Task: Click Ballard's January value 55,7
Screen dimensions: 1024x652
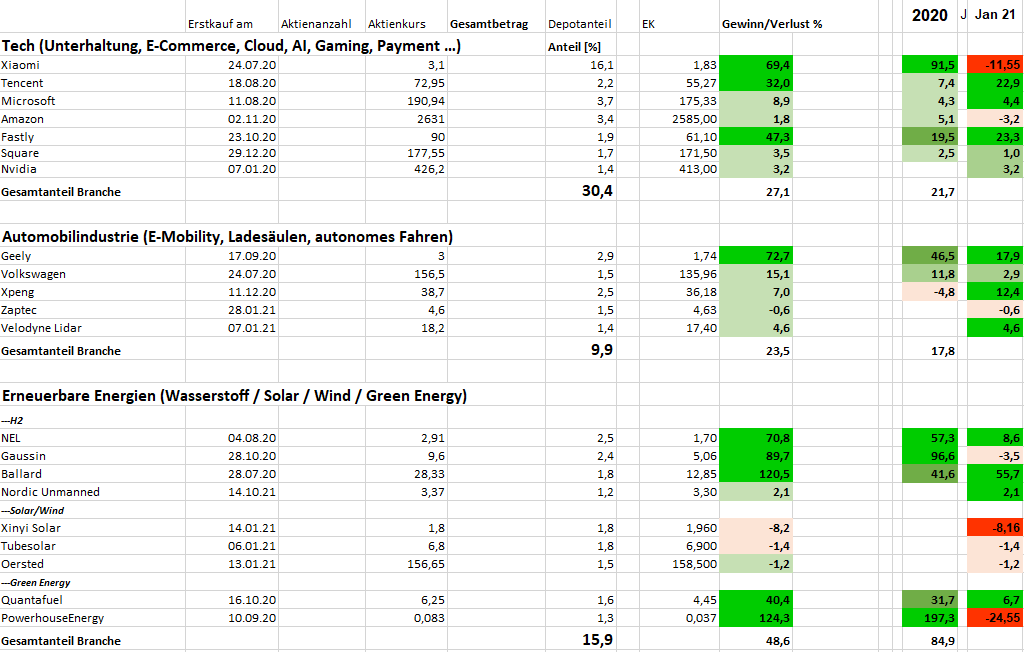Action: (995, 474)
